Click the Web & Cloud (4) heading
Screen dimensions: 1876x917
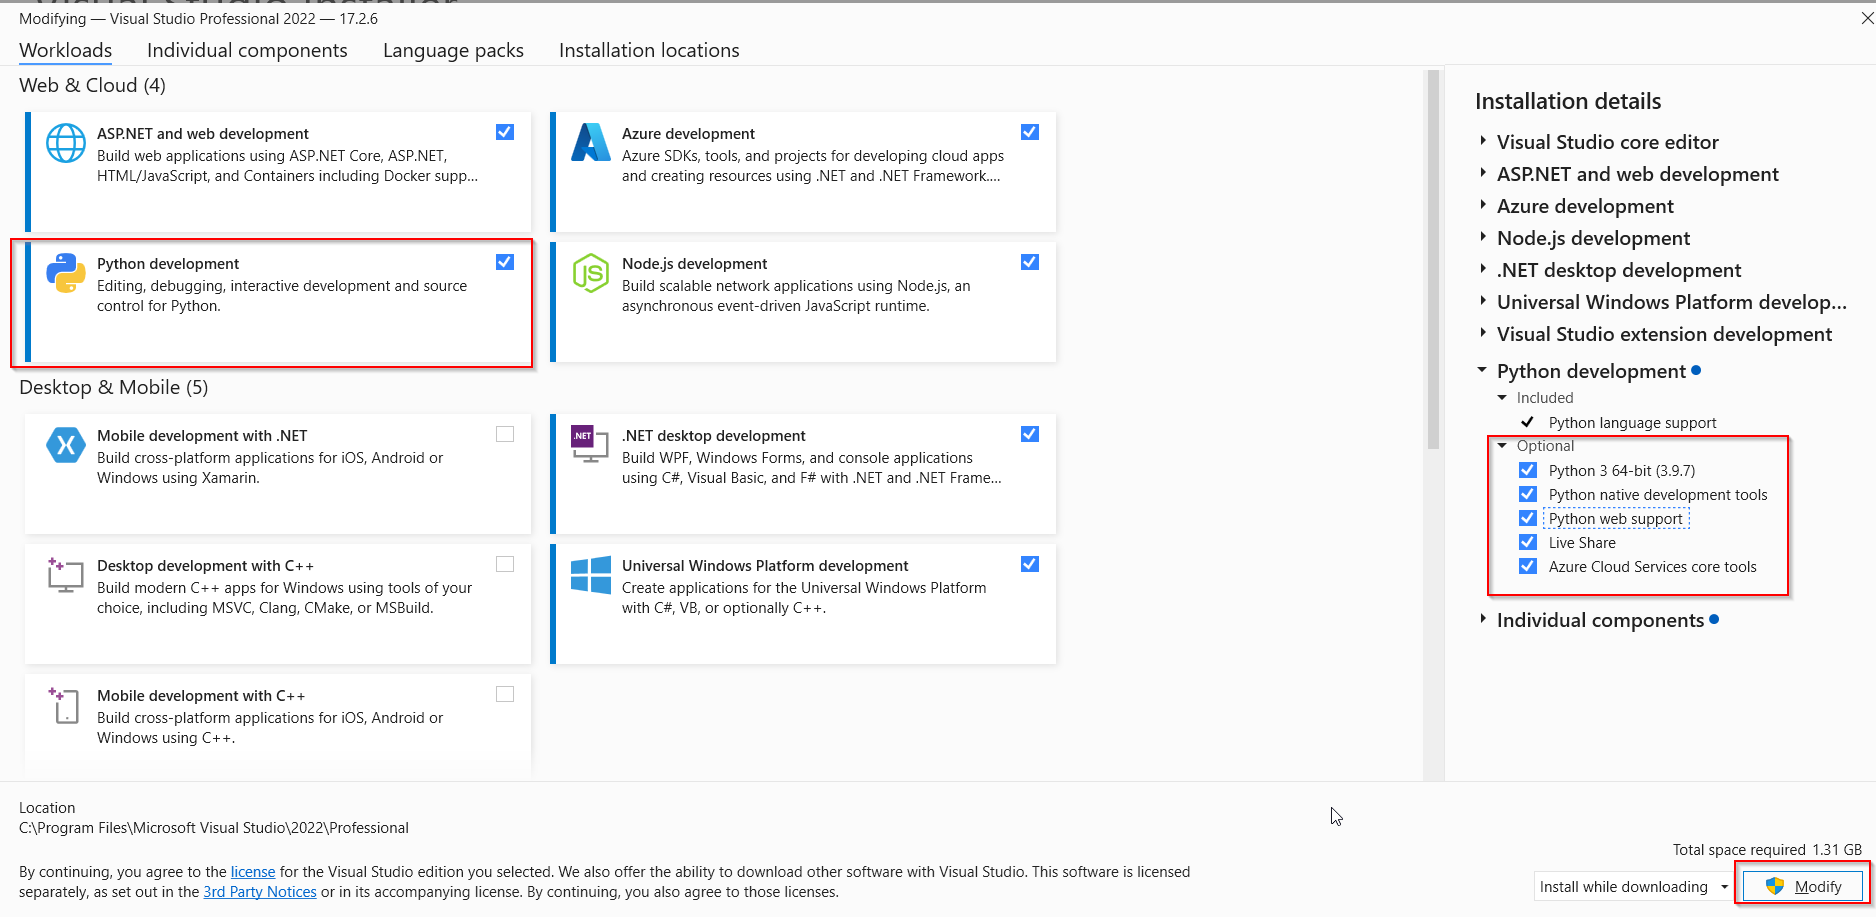pos(92,85)
